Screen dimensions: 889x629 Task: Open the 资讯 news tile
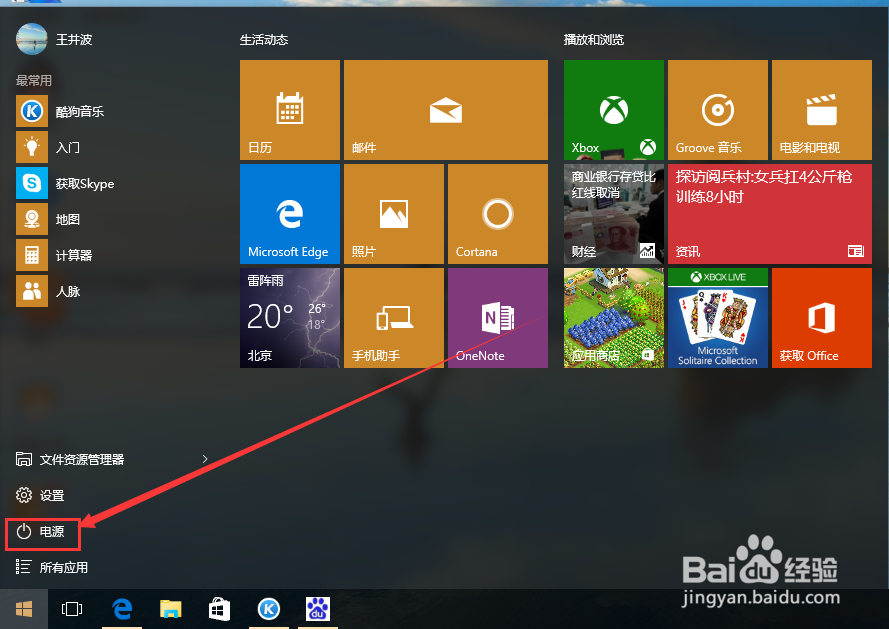coord(770,214)
